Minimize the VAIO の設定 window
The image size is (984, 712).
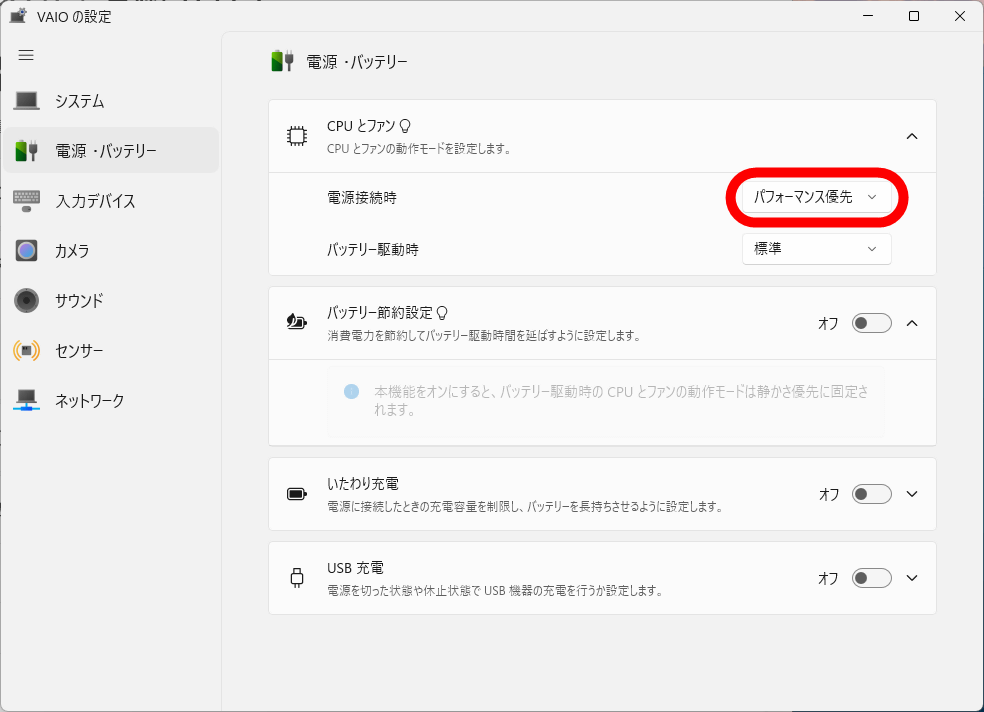867,16
